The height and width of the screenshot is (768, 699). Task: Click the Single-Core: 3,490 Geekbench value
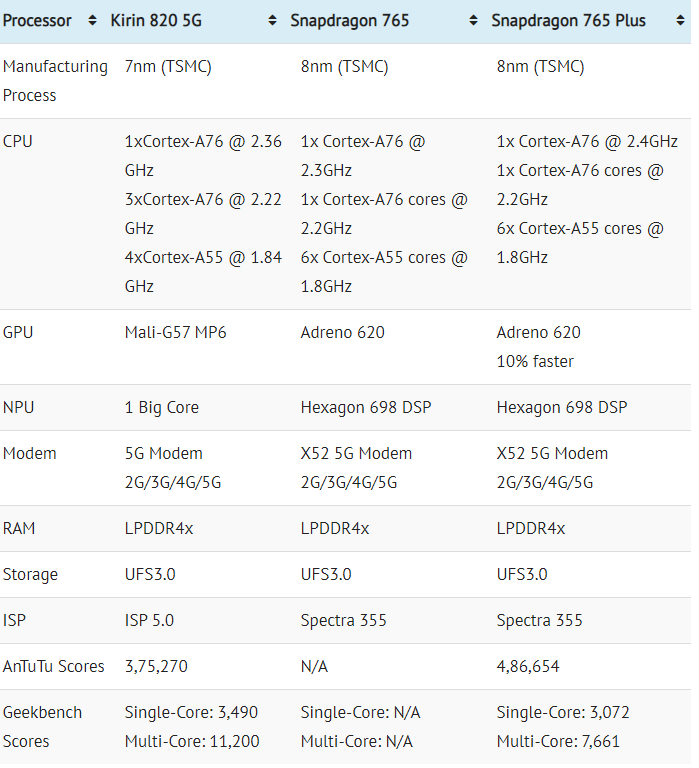click(191, 712)
